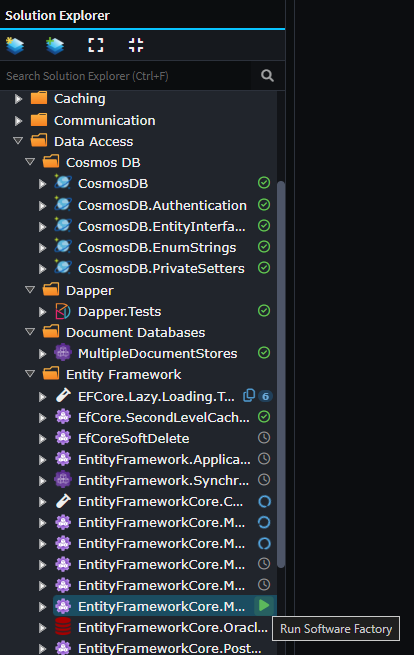Viewport: 414px width, 655px height.
Task: Click green check status next to CosmosDB
Action: pyautogui.click(x=264, y=183)
